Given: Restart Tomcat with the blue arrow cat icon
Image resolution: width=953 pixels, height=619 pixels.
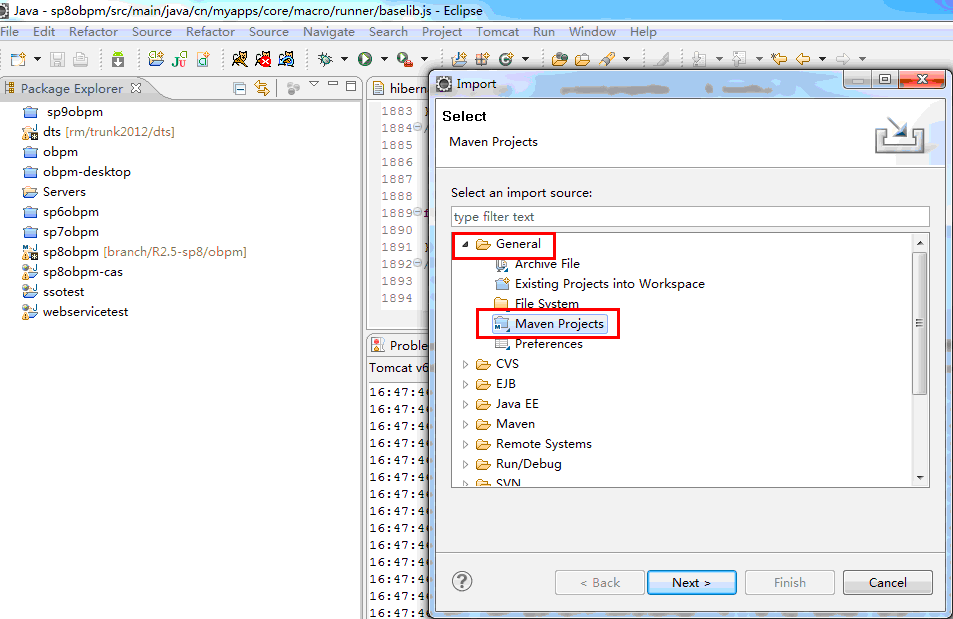Looking at the screenshot, I should coord(286,59).
